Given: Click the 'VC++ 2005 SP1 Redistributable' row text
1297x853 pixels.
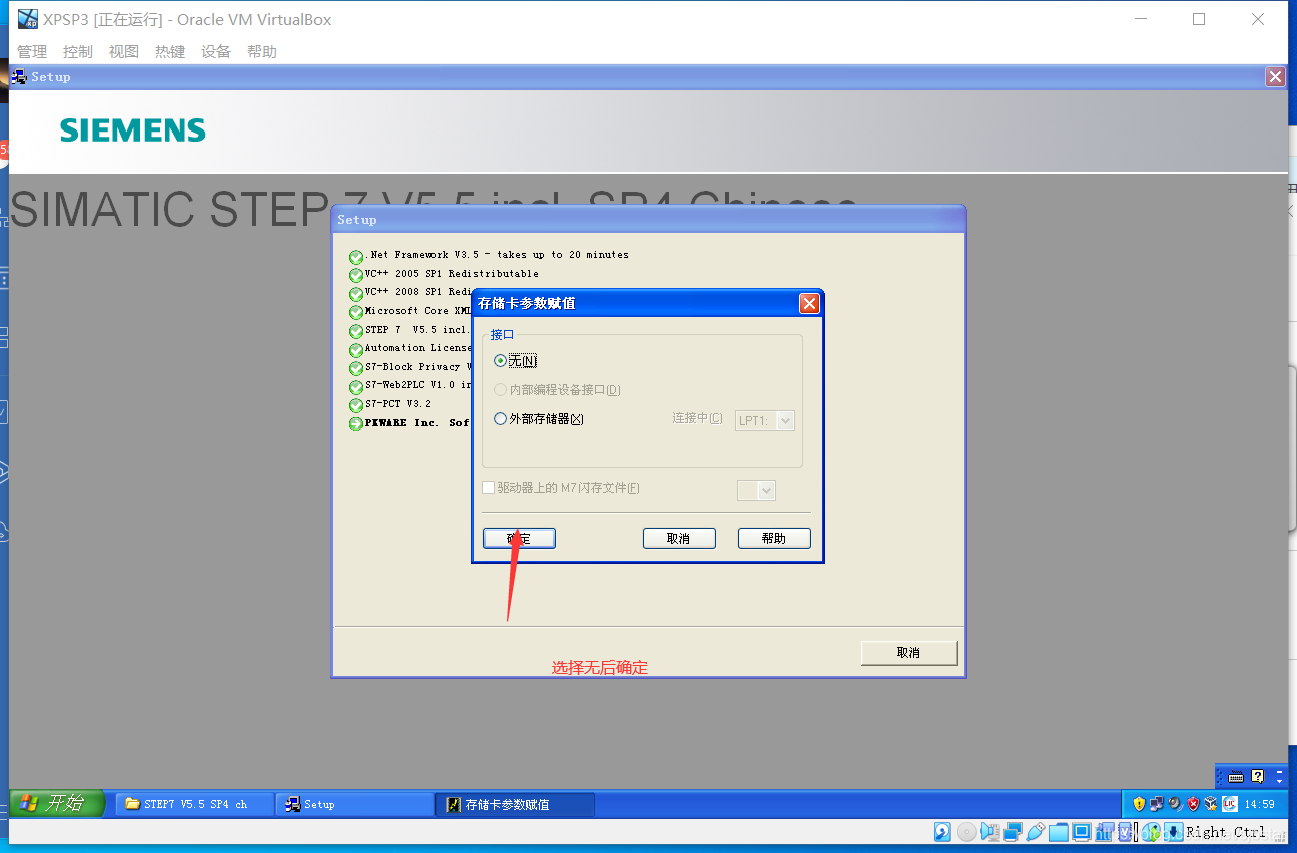Looking at the screenshot, I should (452, 274).
